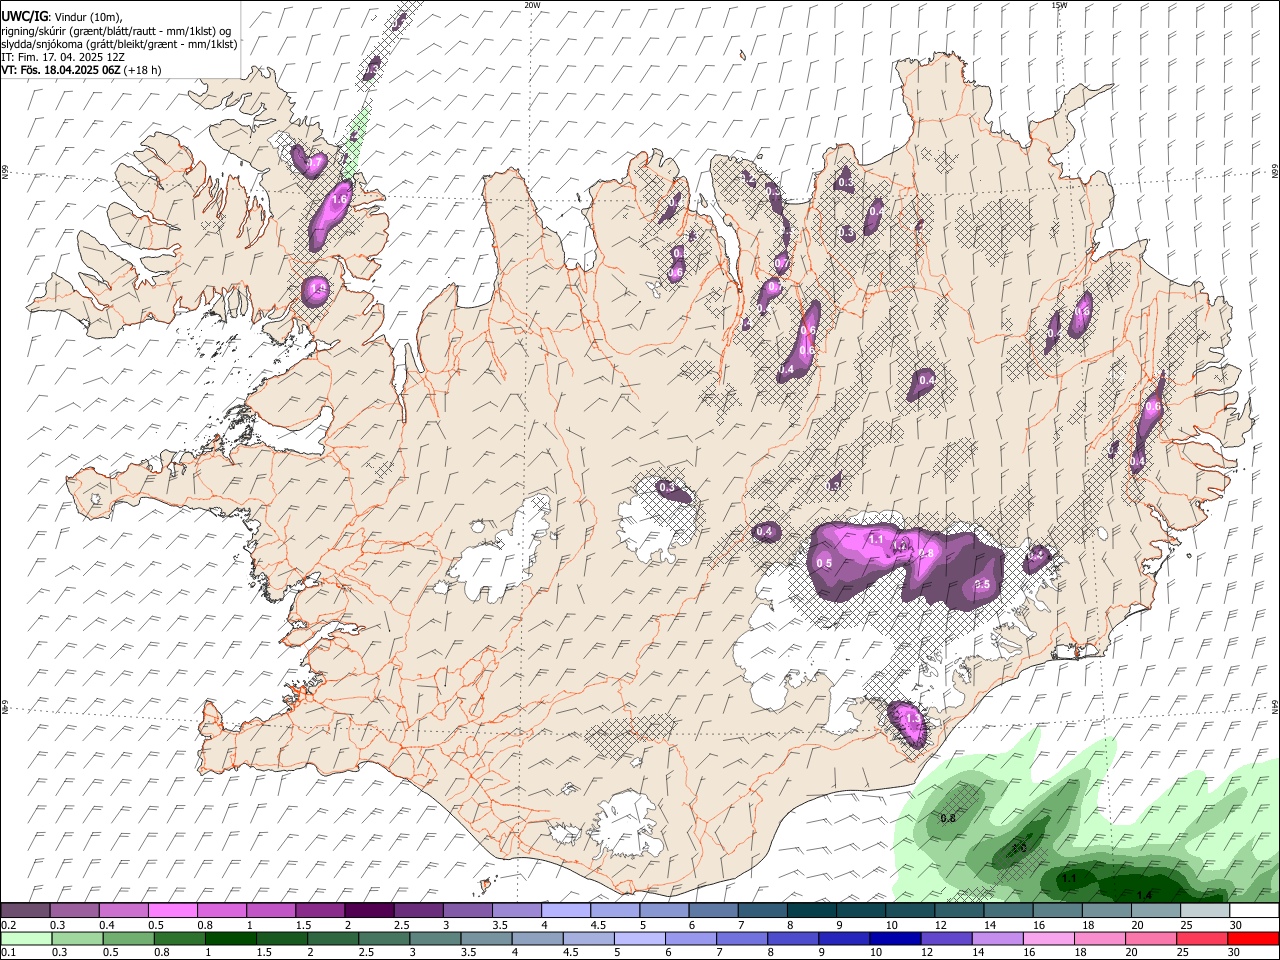Click the 1.1 value in the green rain area
The image size is (1280, 960).
pyautogui.click(x=1069, y=878)
